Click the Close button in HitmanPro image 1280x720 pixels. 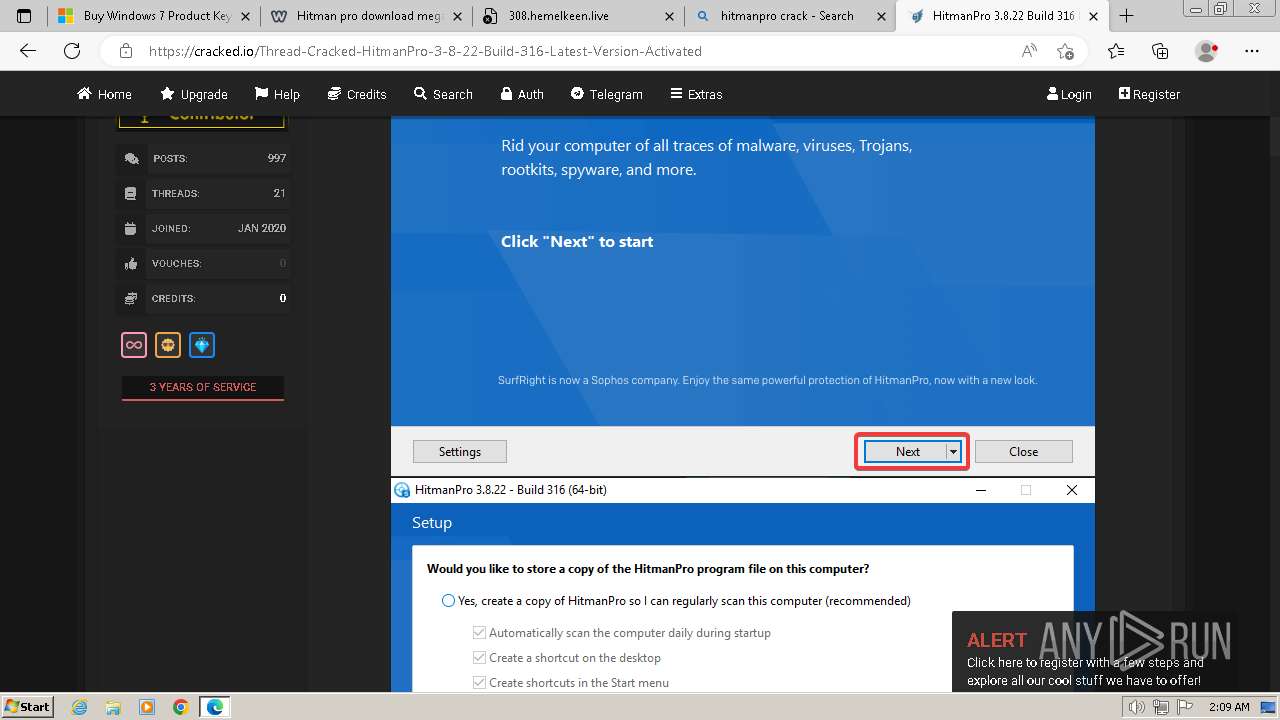tap(1024, 452)
